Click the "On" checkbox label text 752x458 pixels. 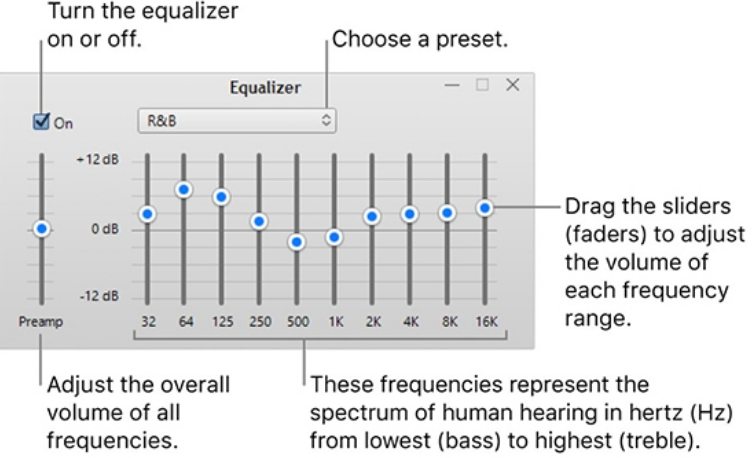click(x=63, y=123)
